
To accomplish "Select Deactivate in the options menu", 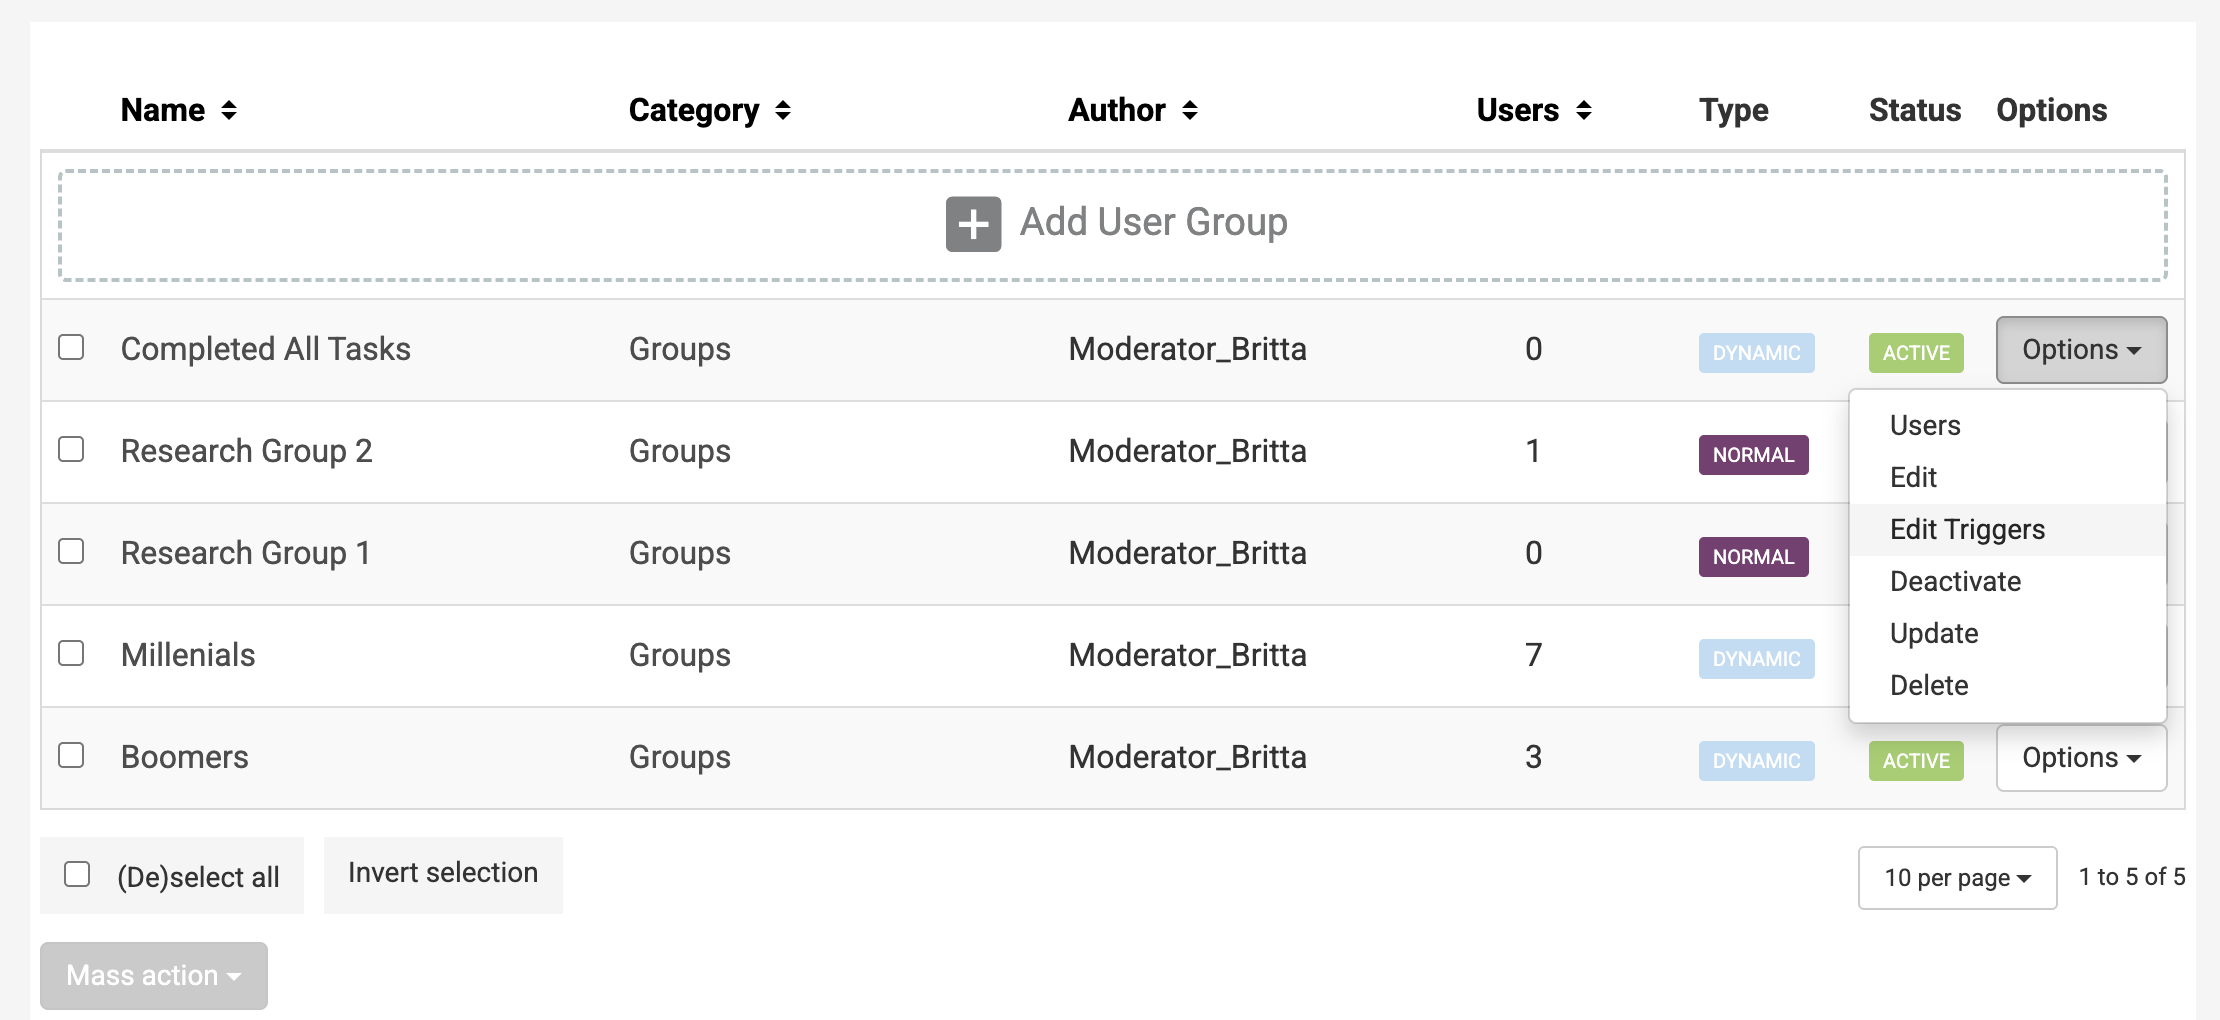I will coord(1955,581).
